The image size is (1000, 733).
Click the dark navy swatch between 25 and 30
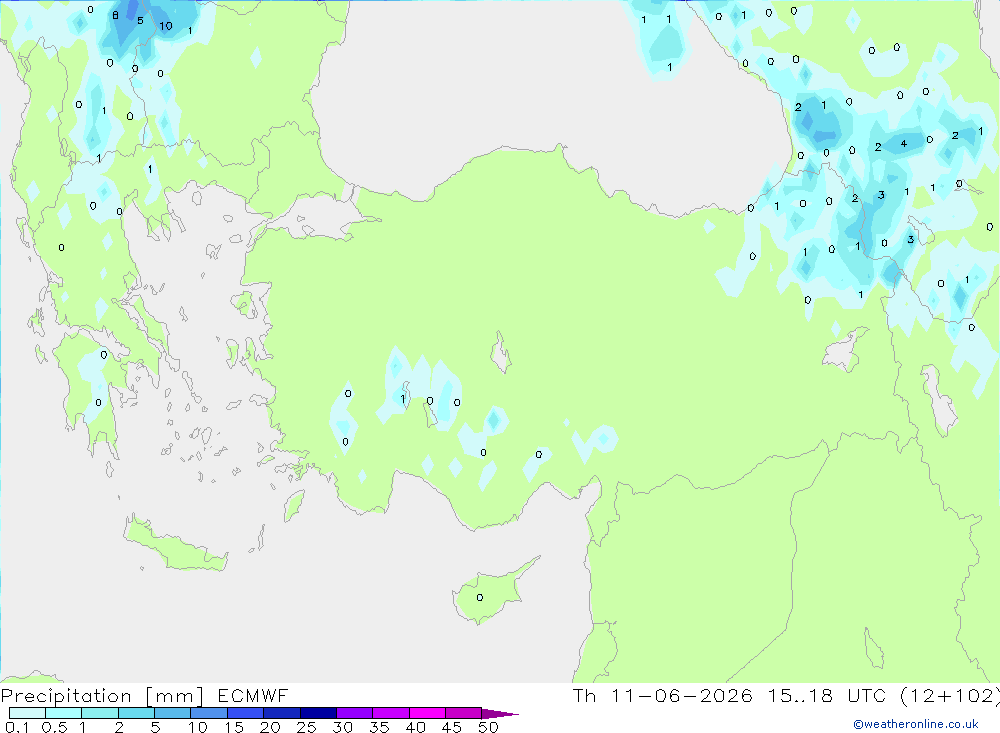318,713
